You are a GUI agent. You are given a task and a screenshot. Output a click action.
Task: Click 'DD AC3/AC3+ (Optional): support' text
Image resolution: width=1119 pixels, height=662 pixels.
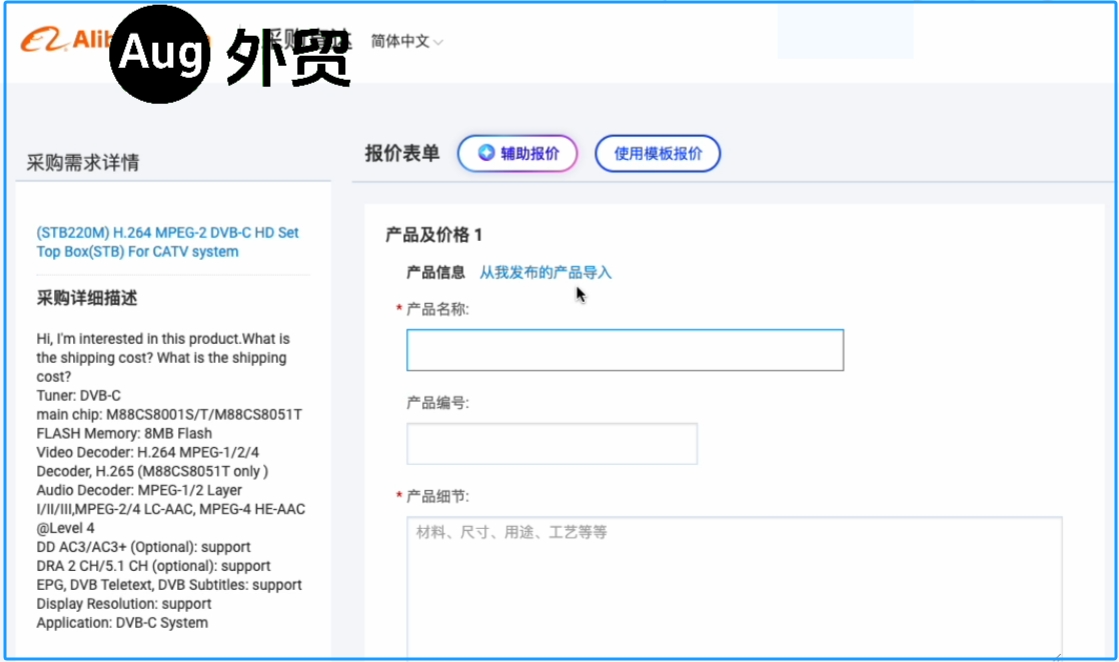pos(143,547)
